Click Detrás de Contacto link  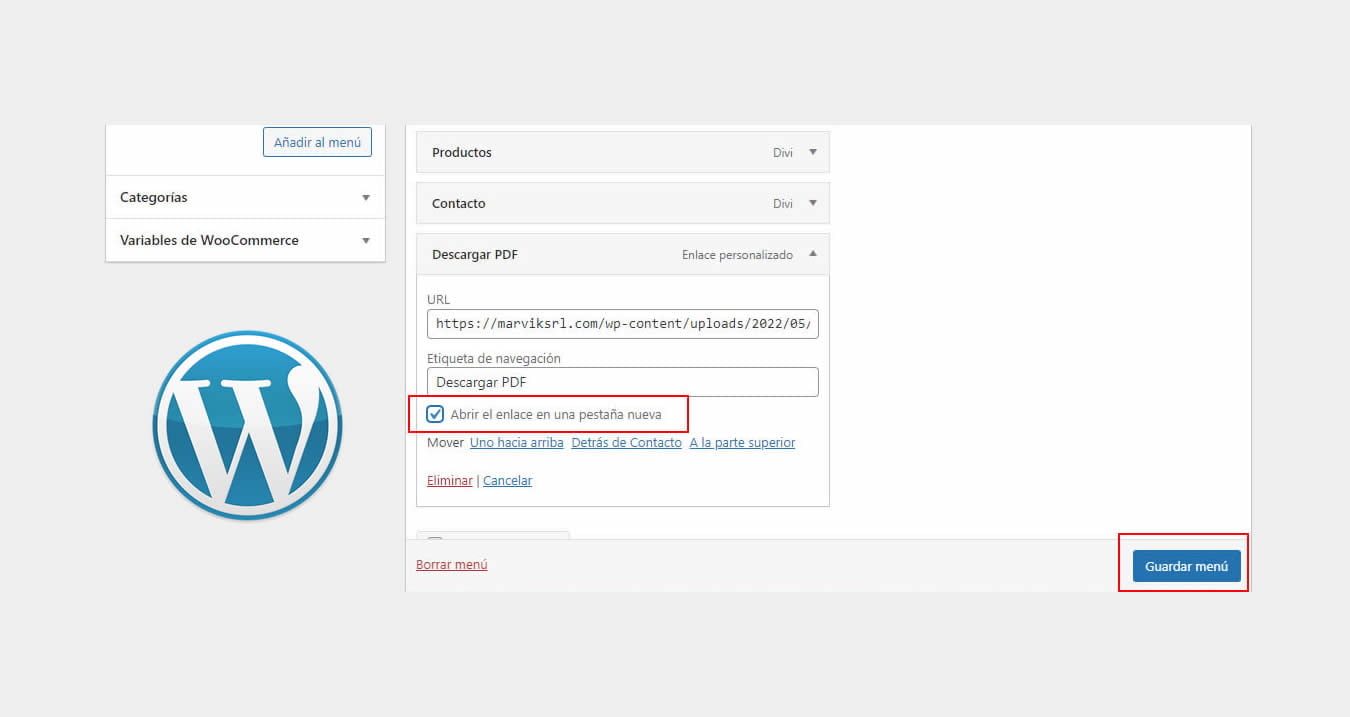click(626, 442)
